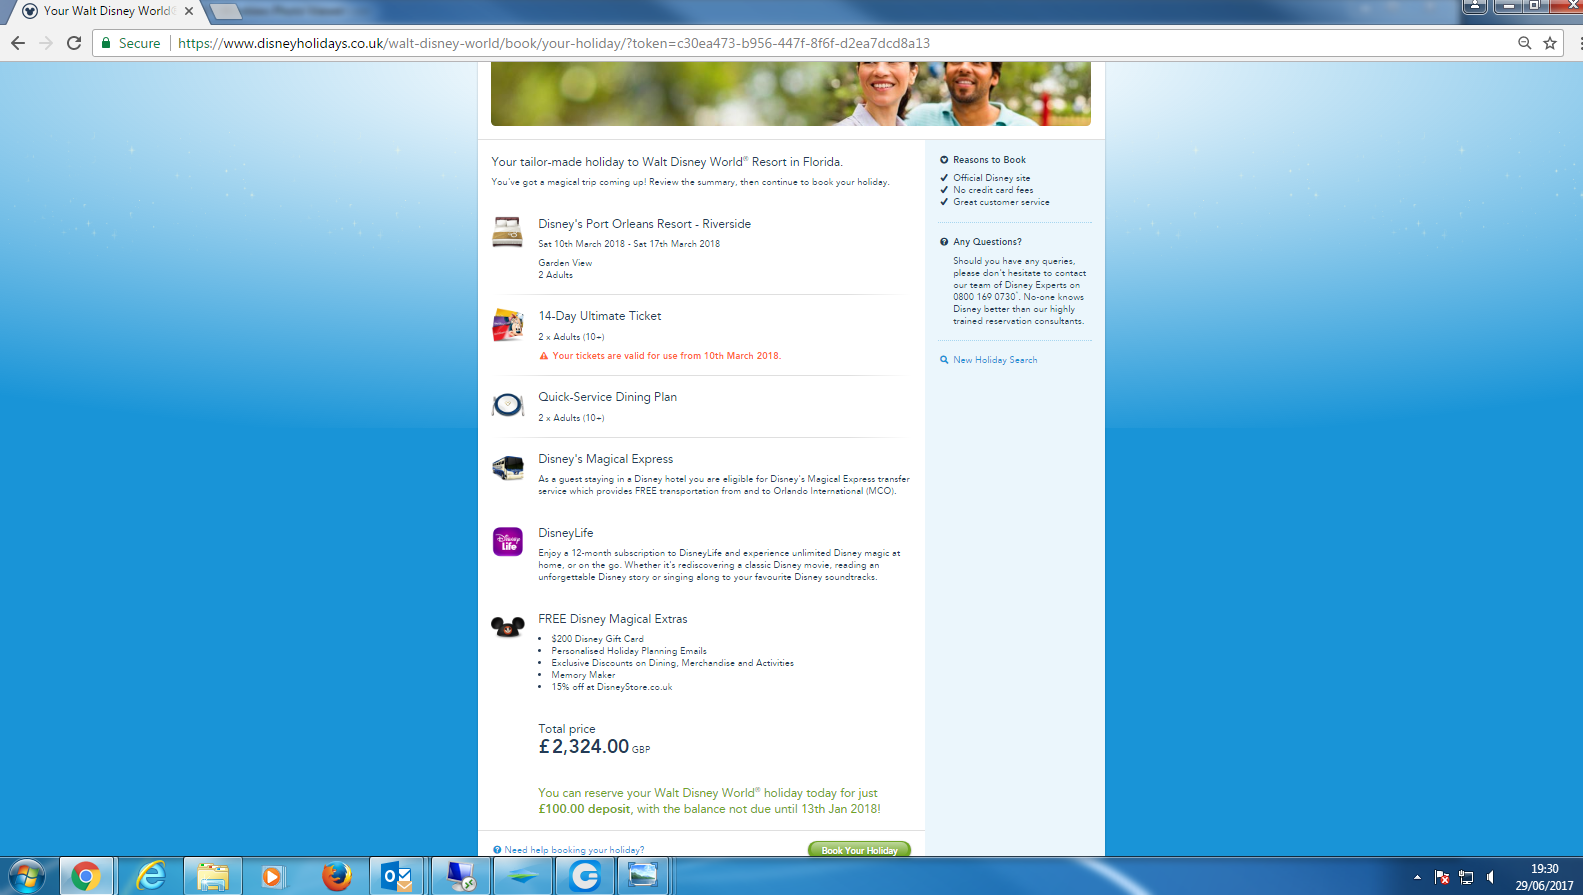Open the volume control in system tray
The height and width of the screenshot is (895, 1583).
1490,877
